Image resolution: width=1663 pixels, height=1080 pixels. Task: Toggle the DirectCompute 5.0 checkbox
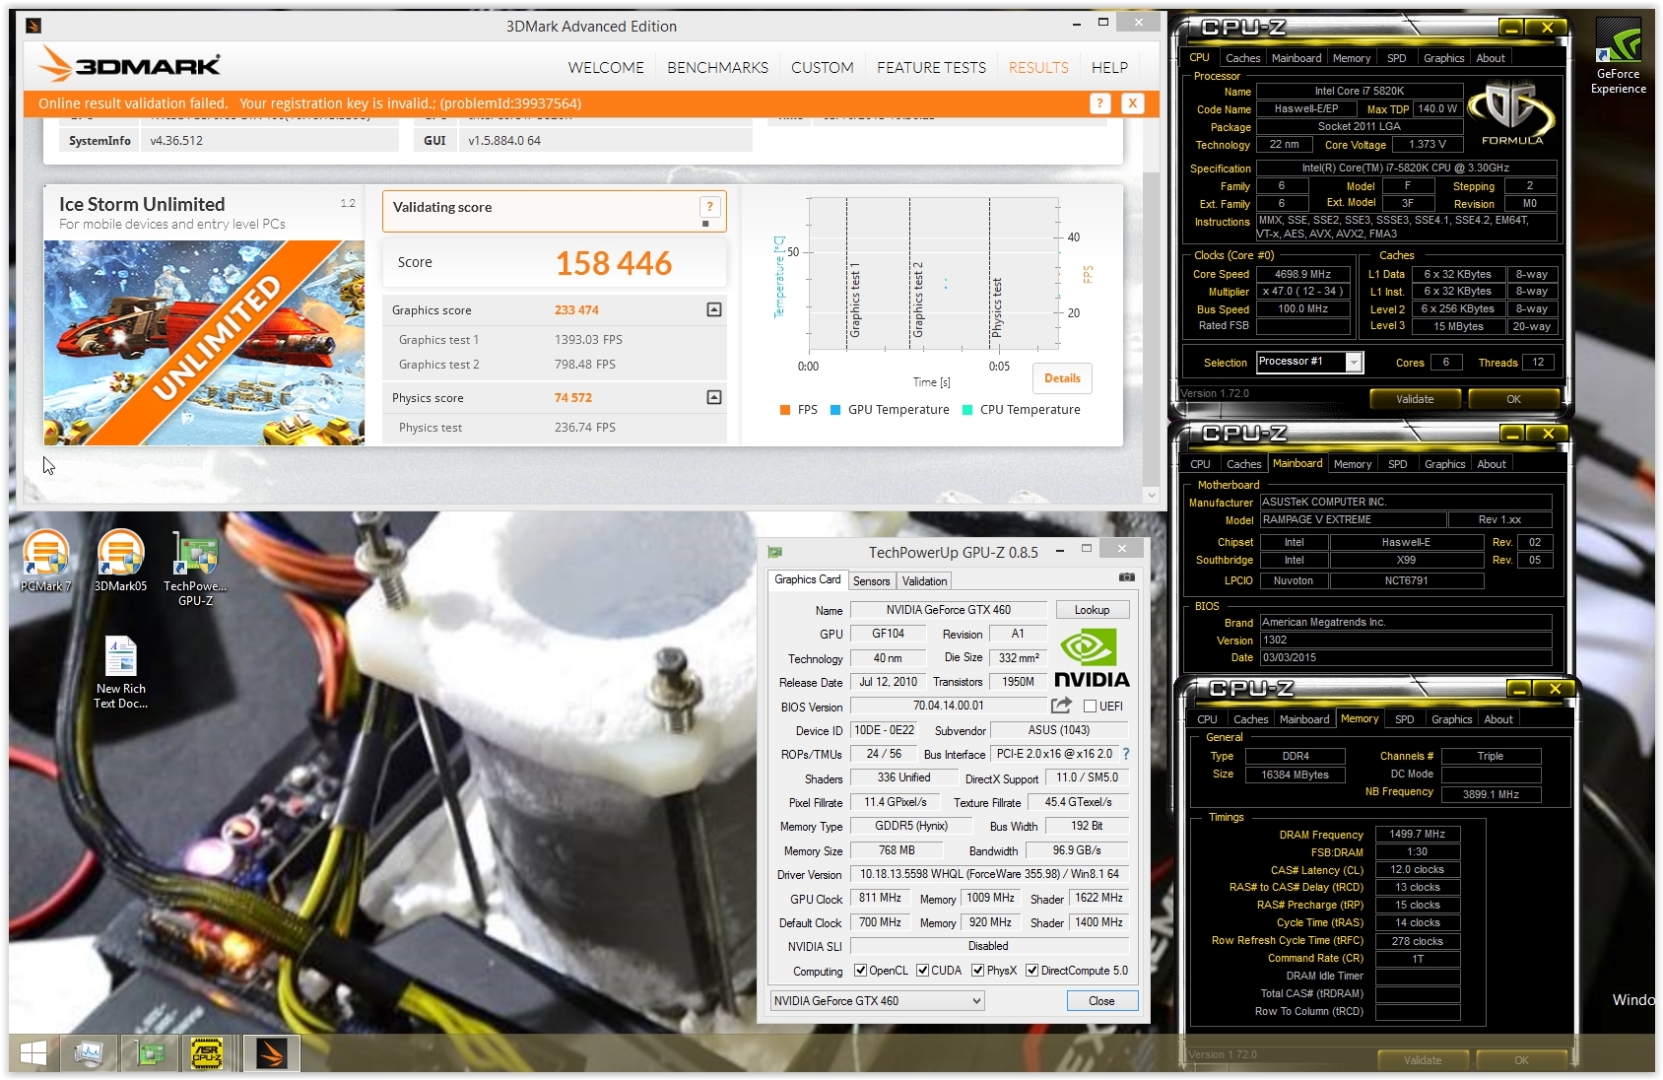coord(1031,970)
